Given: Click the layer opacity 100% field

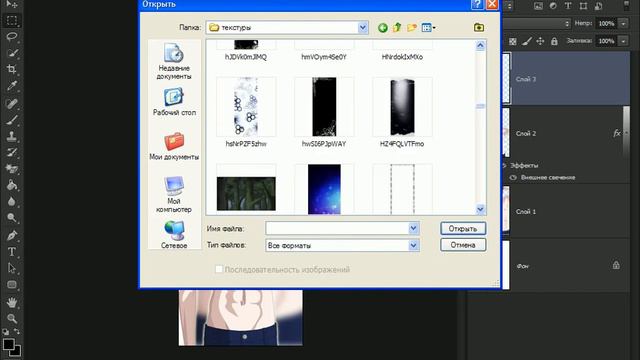Looking at the screenshot, I should tap(607, 24).
